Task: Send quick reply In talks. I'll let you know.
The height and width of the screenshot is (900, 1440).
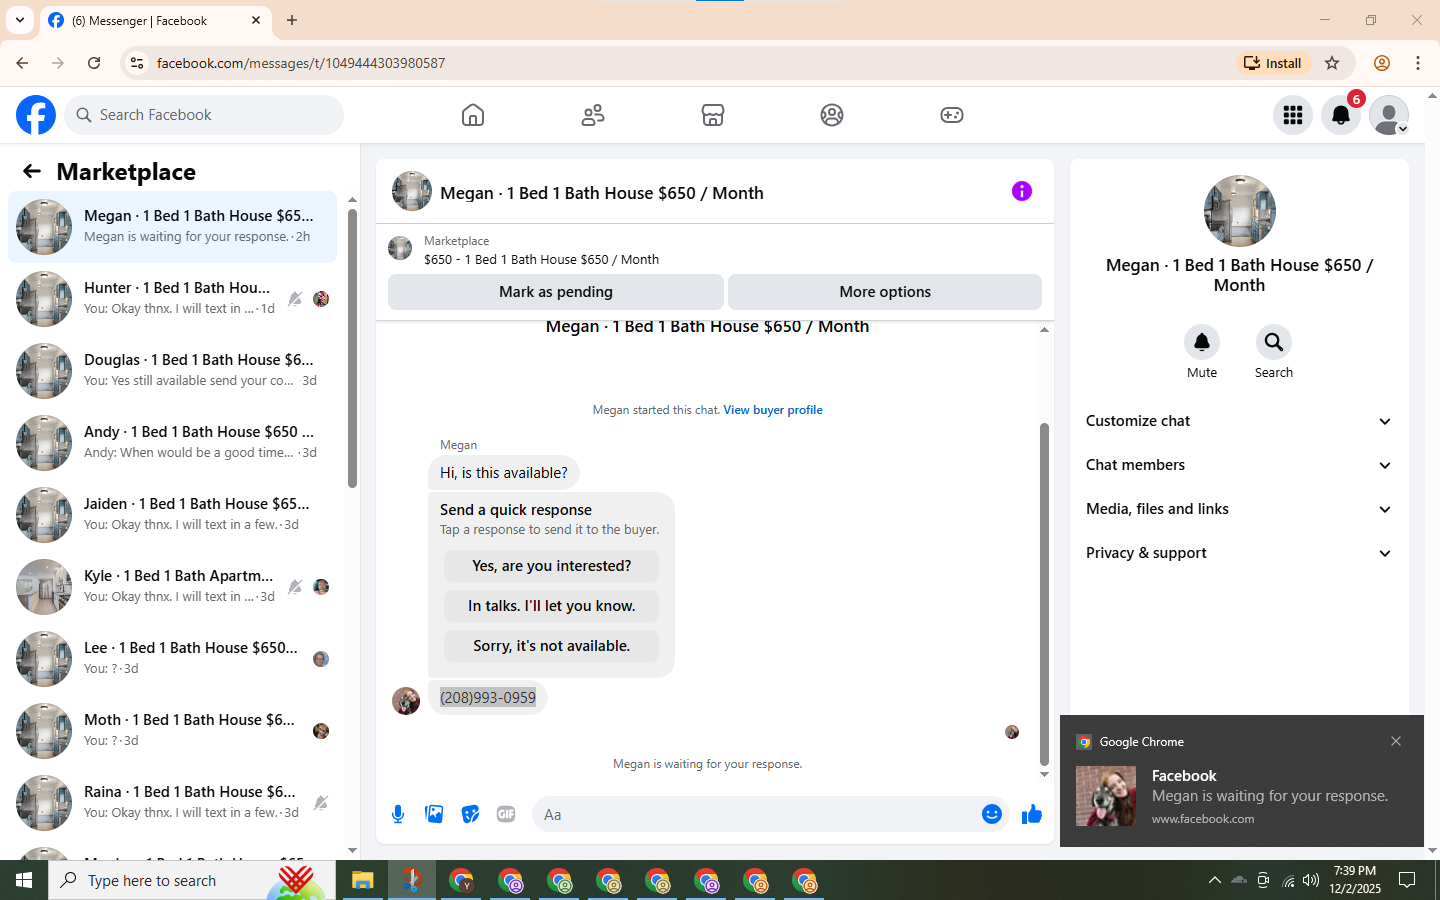Action: tap(551, 606)
